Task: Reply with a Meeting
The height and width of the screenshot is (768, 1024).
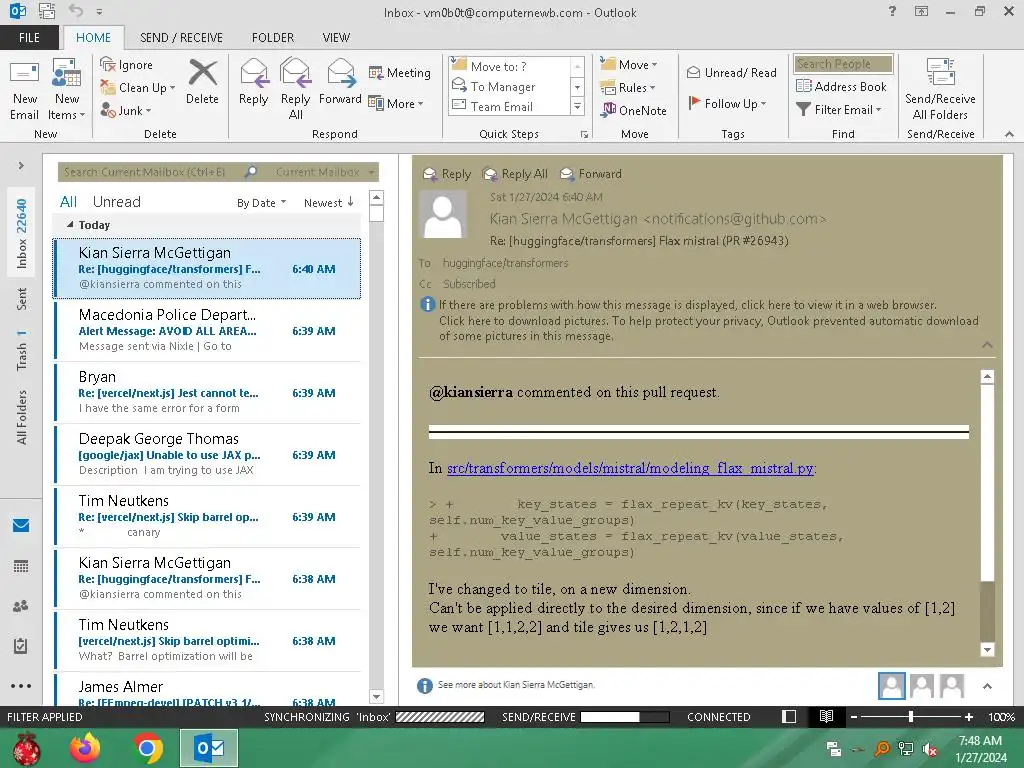Action: pos(400,72)
